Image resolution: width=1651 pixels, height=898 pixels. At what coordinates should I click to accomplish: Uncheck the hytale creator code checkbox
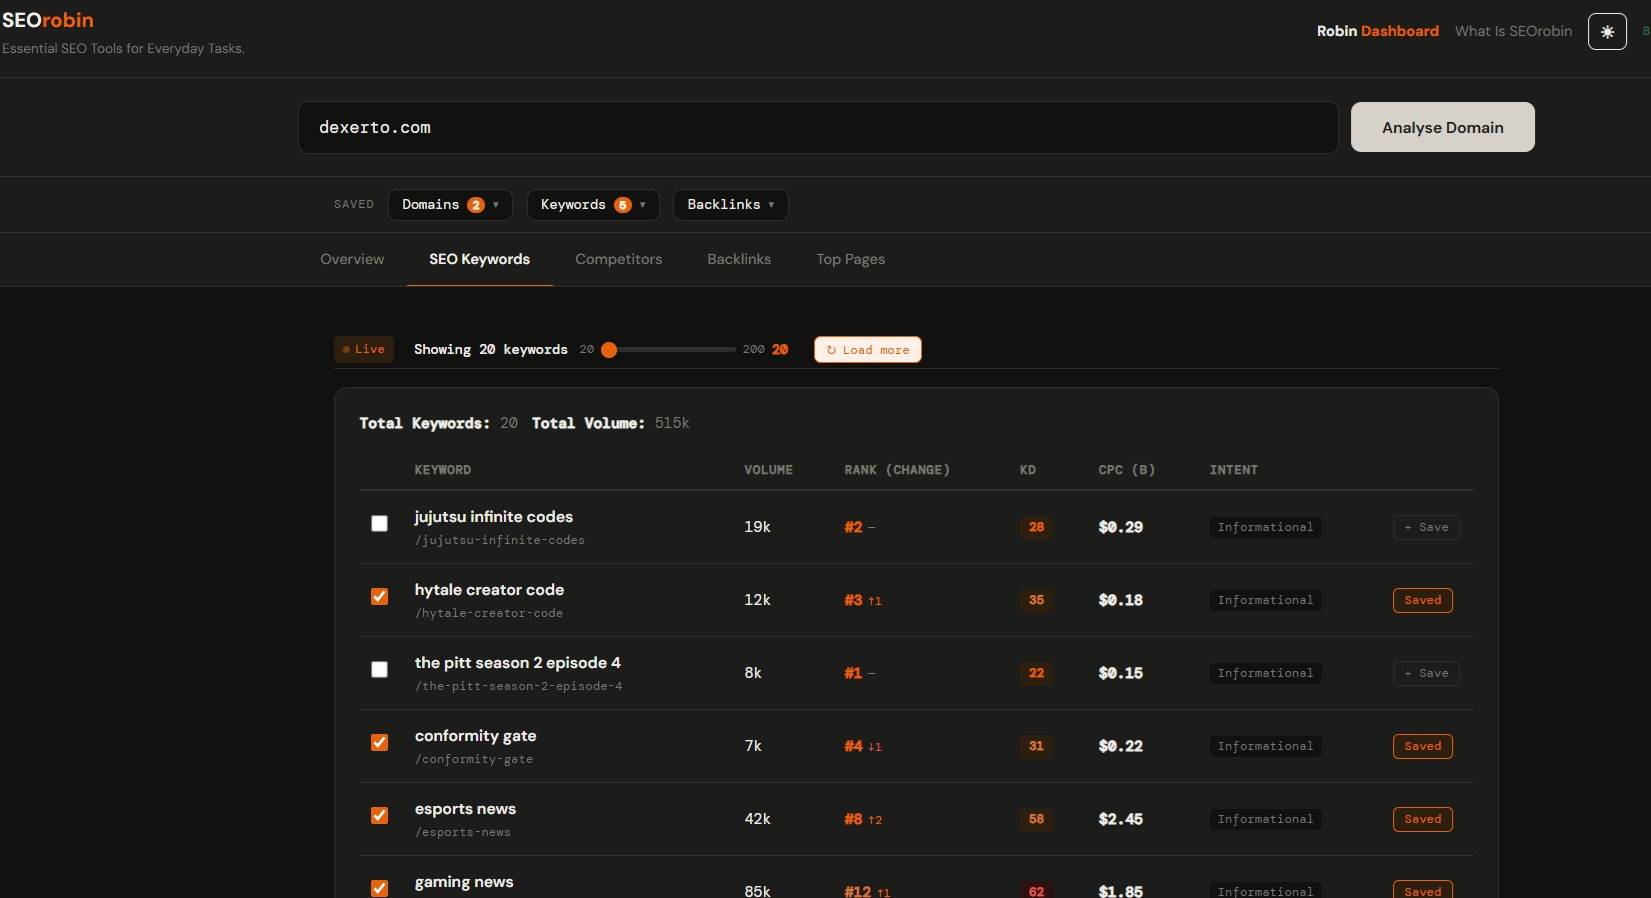pos(379,597)
